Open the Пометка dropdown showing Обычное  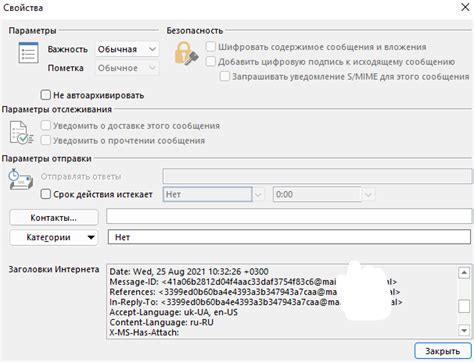pyautogui.click(x=127, y=68)
